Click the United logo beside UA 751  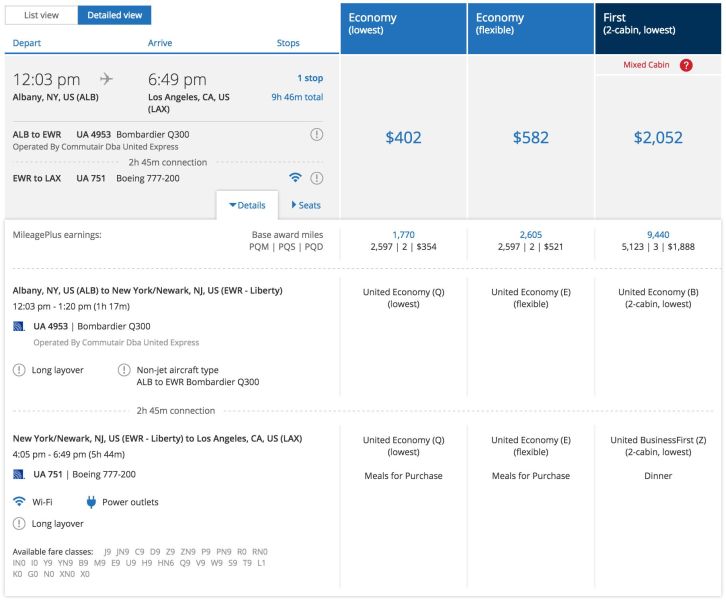[x=19, y=474]
